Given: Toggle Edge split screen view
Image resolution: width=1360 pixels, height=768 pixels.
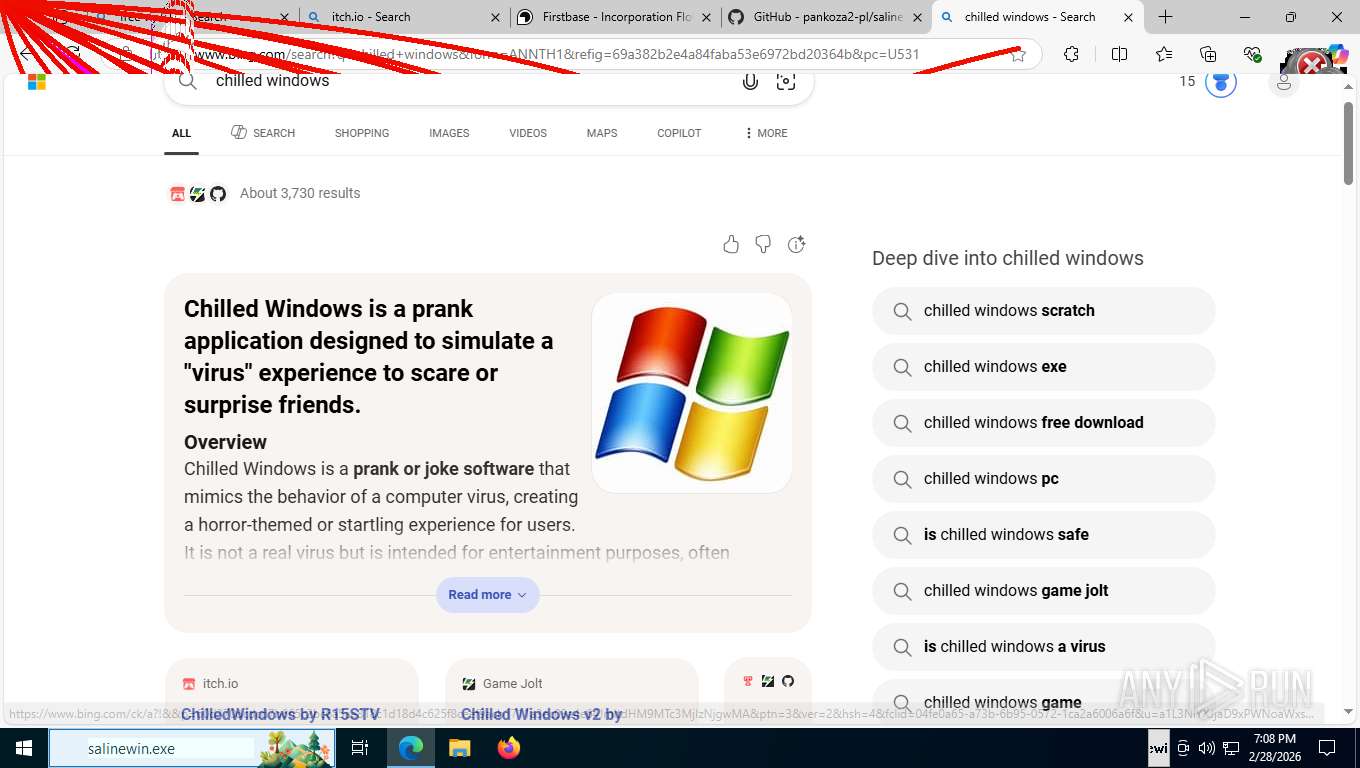Looking at the screenshot, I should 1119,55.
